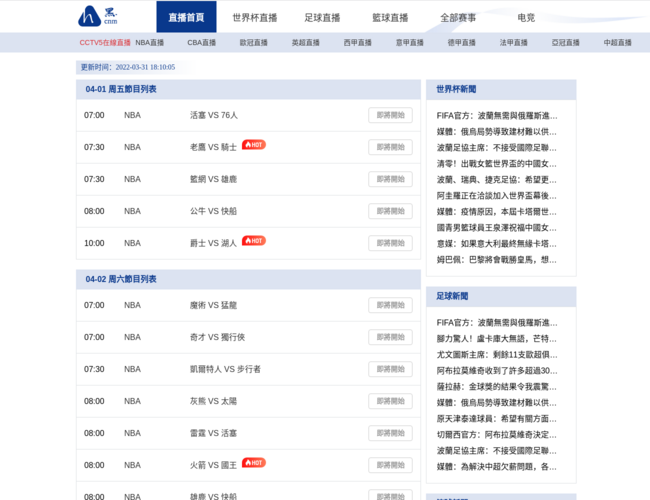Screen dimensions: 650x500
Task: Open 法甲直播 link
Action: [514, 43]
